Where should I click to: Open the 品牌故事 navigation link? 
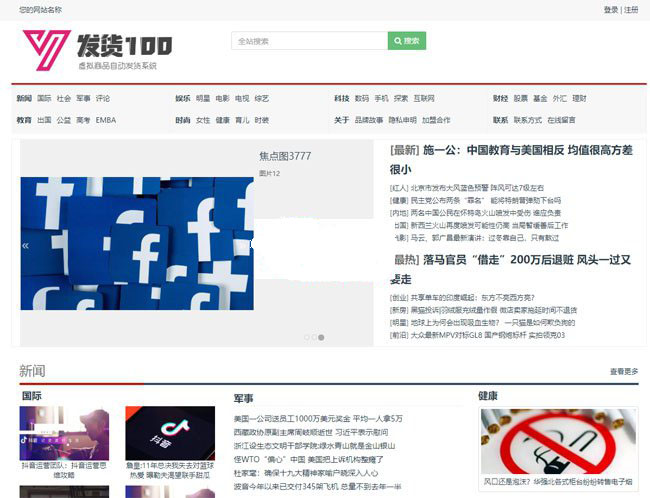pyautogui.click(x=369, y=120)
